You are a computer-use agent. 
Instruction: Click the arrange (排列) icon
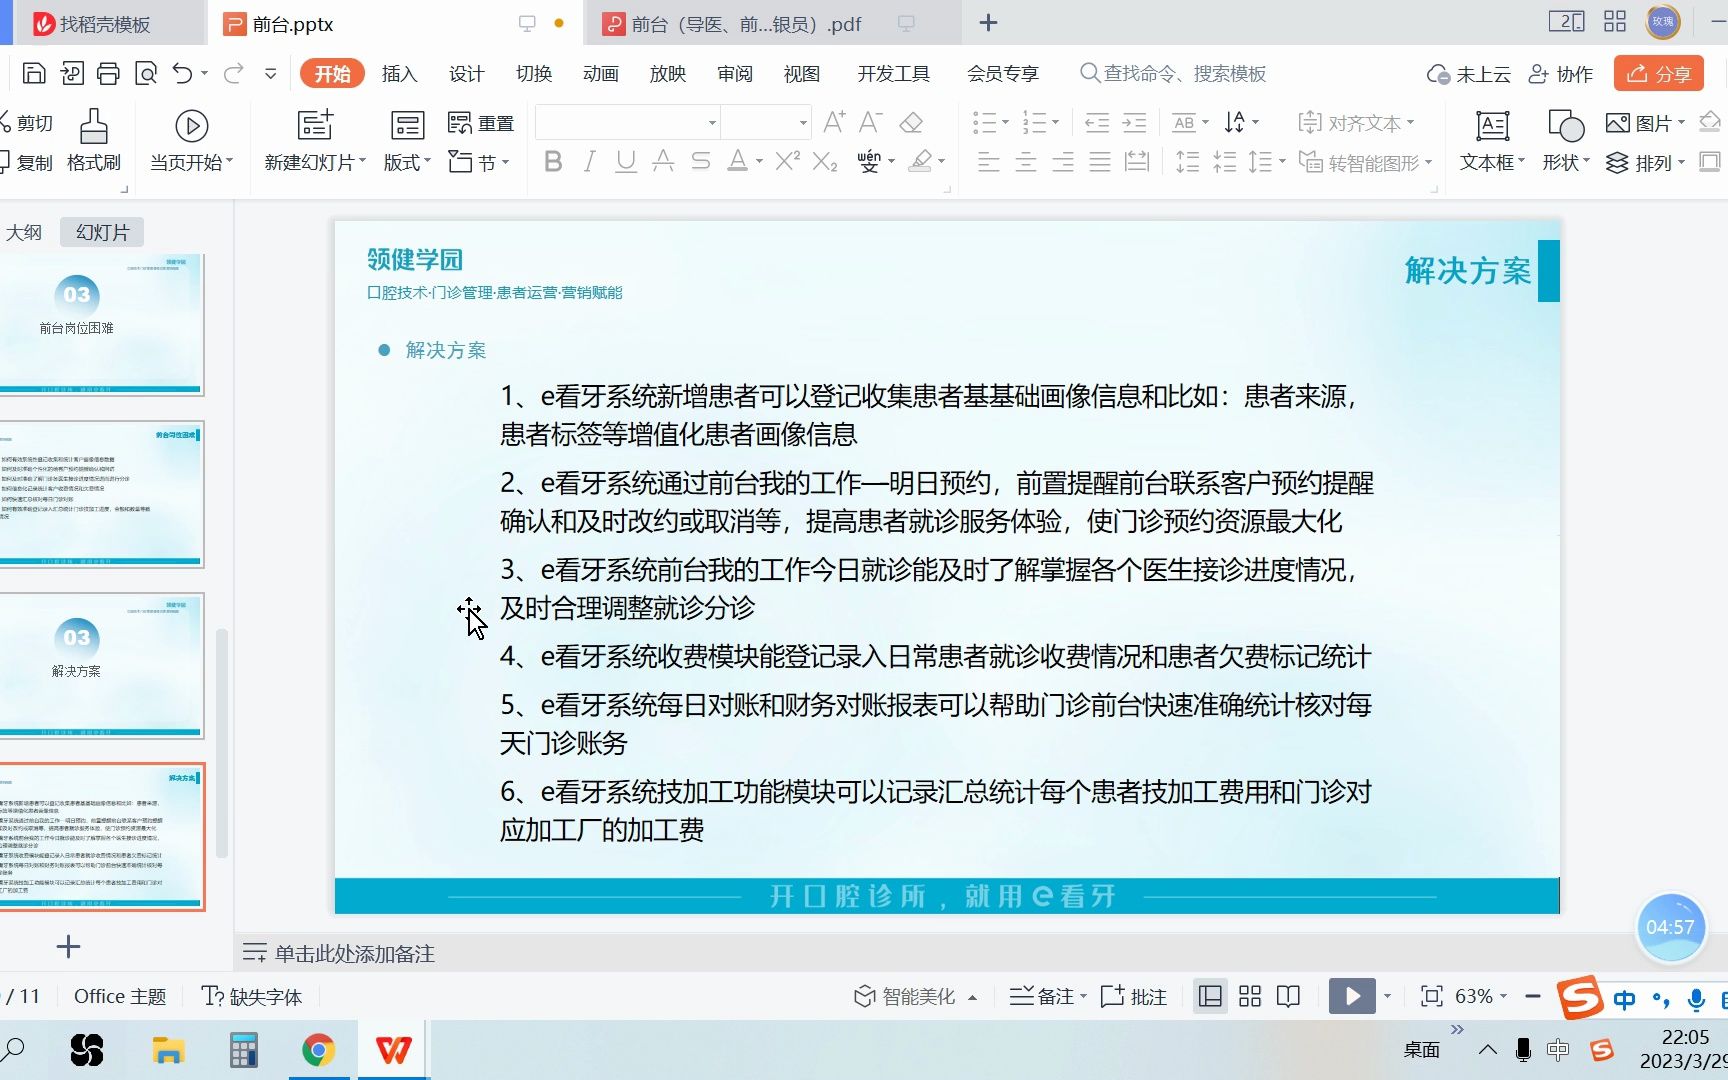pyautogui.click(x=1617, y=162)
